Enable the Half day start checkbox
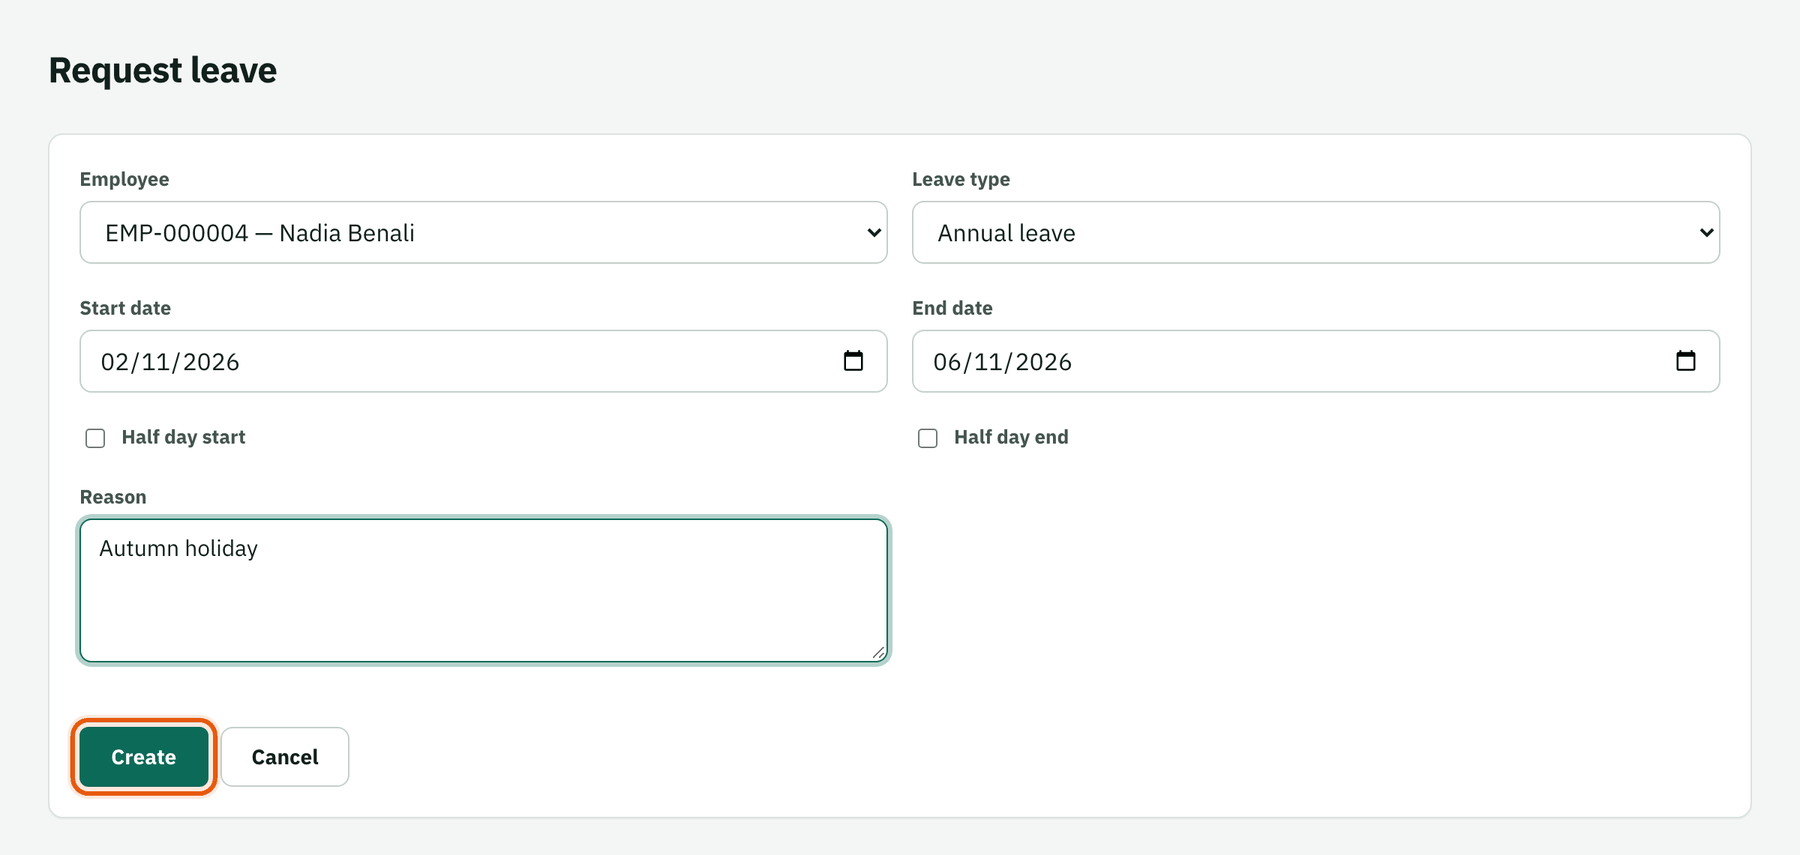The width and height of the screenshot is (1800, 855). [95, 438]
